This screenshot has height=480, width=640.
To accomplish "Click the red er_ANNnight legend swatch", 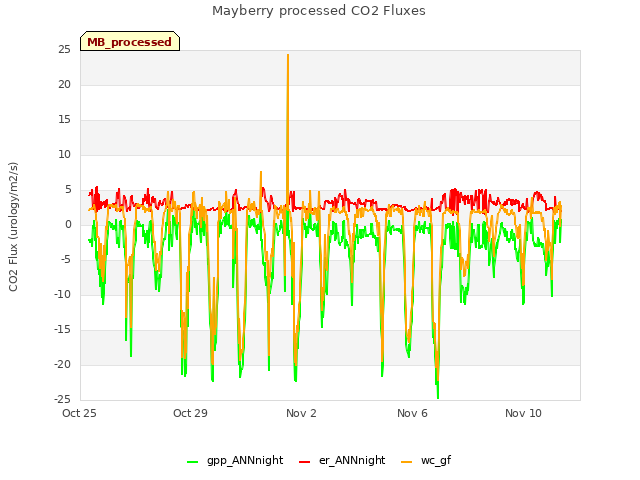I will pyautogui.click(x=304, y=462).
